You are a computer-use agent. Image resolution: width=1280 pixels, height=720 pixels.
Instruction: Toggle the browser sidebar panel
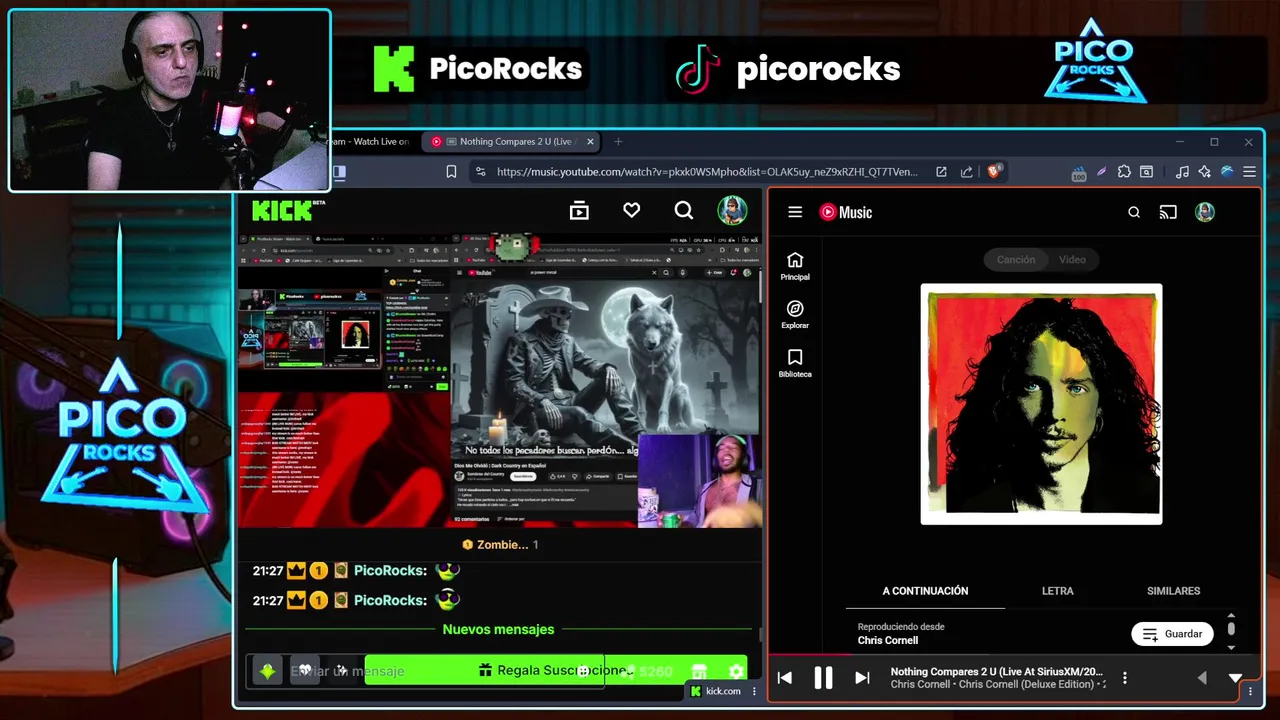click(x=339, y=172)
